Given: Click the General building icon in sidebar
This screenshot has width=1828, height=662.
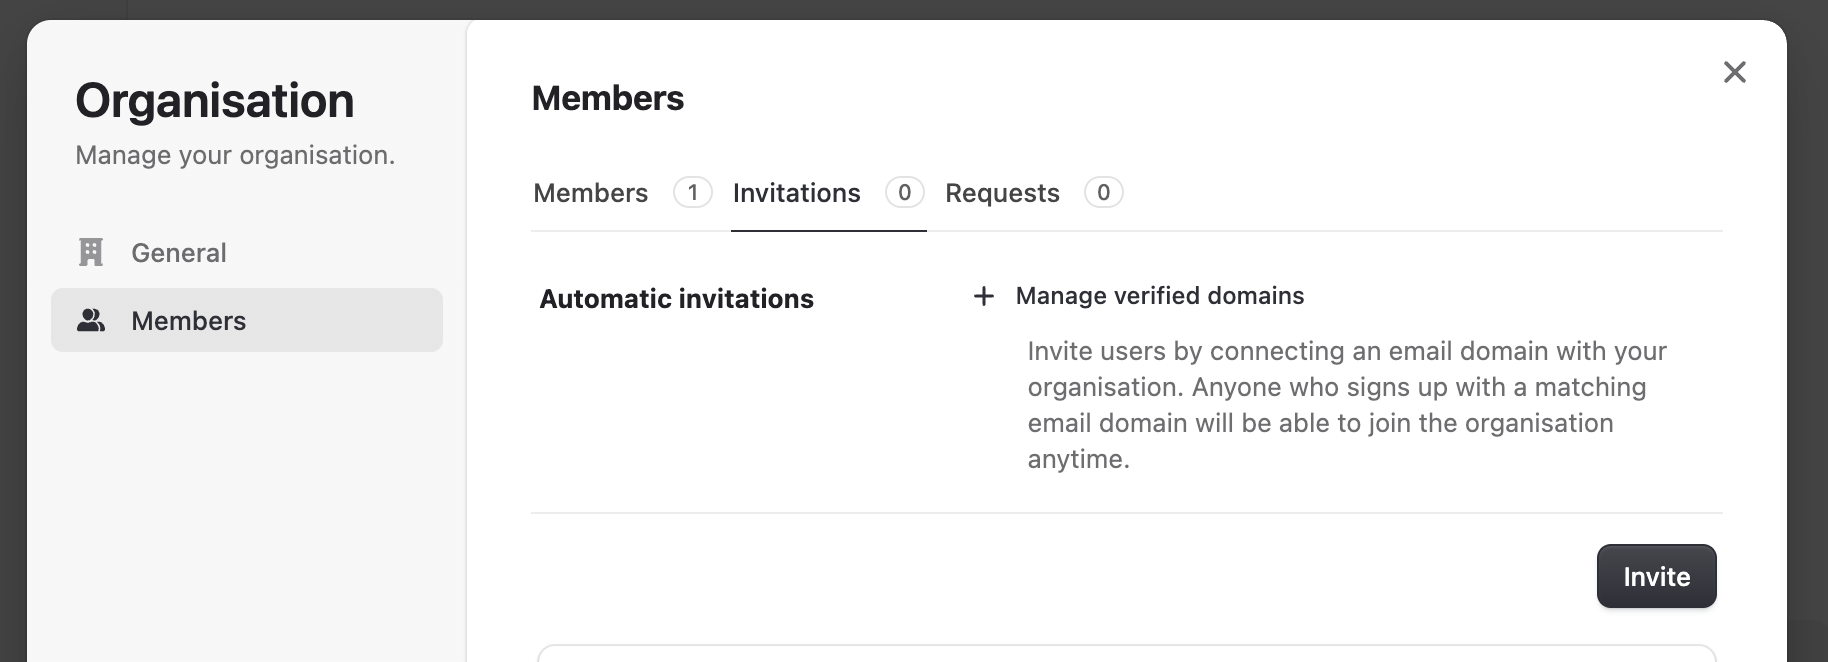Looking at the screenshot, I should tap(91, 252).
